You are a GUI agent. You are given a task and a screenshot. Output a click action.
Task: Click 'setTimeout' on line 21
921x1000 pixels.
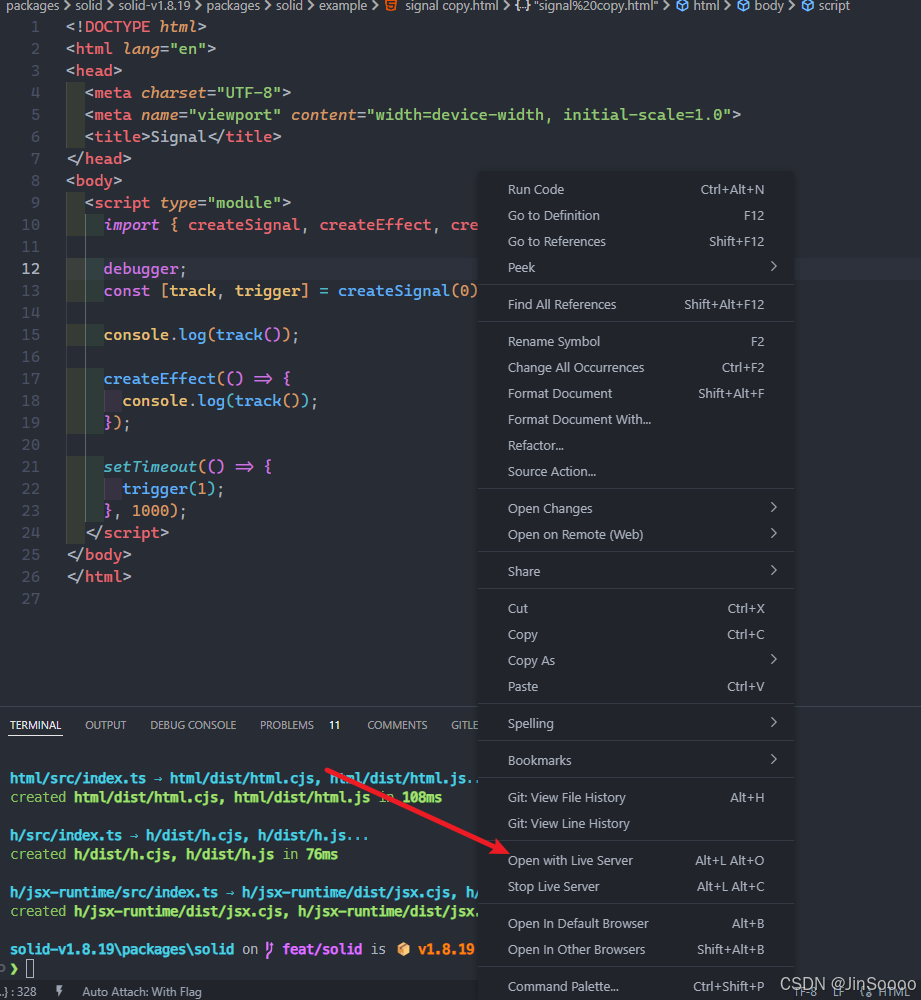pyautogui.click(x=151, y=467)
